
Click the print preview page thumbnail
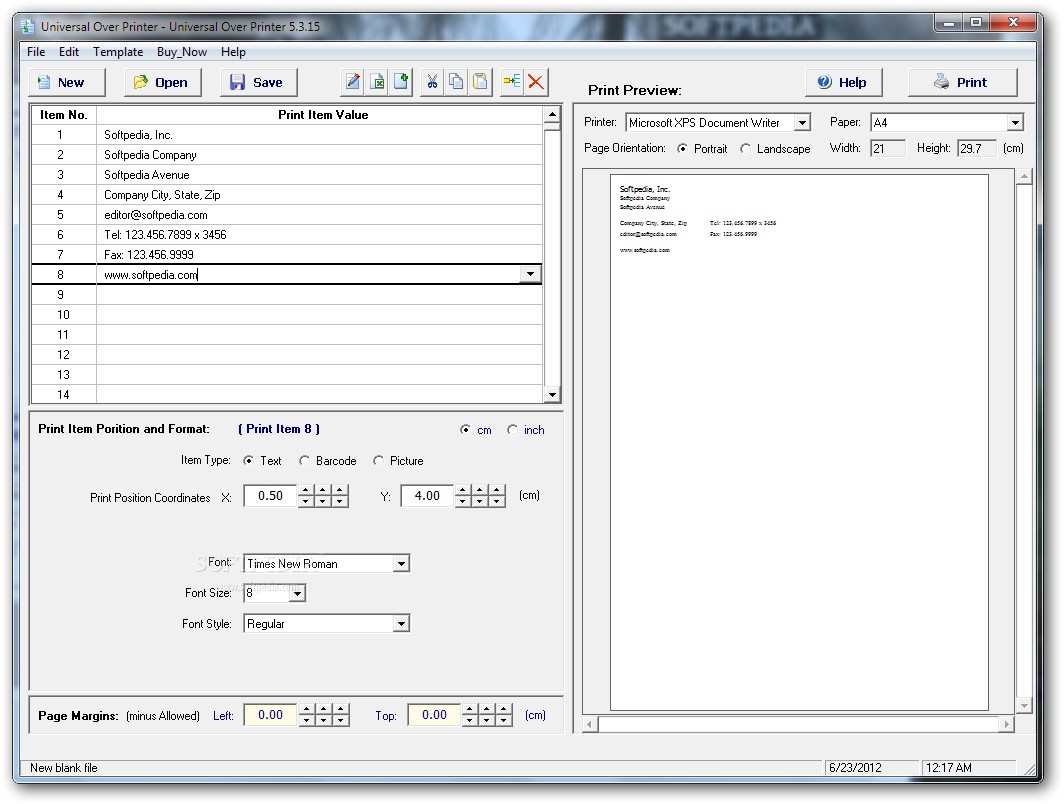coord(799,442)
